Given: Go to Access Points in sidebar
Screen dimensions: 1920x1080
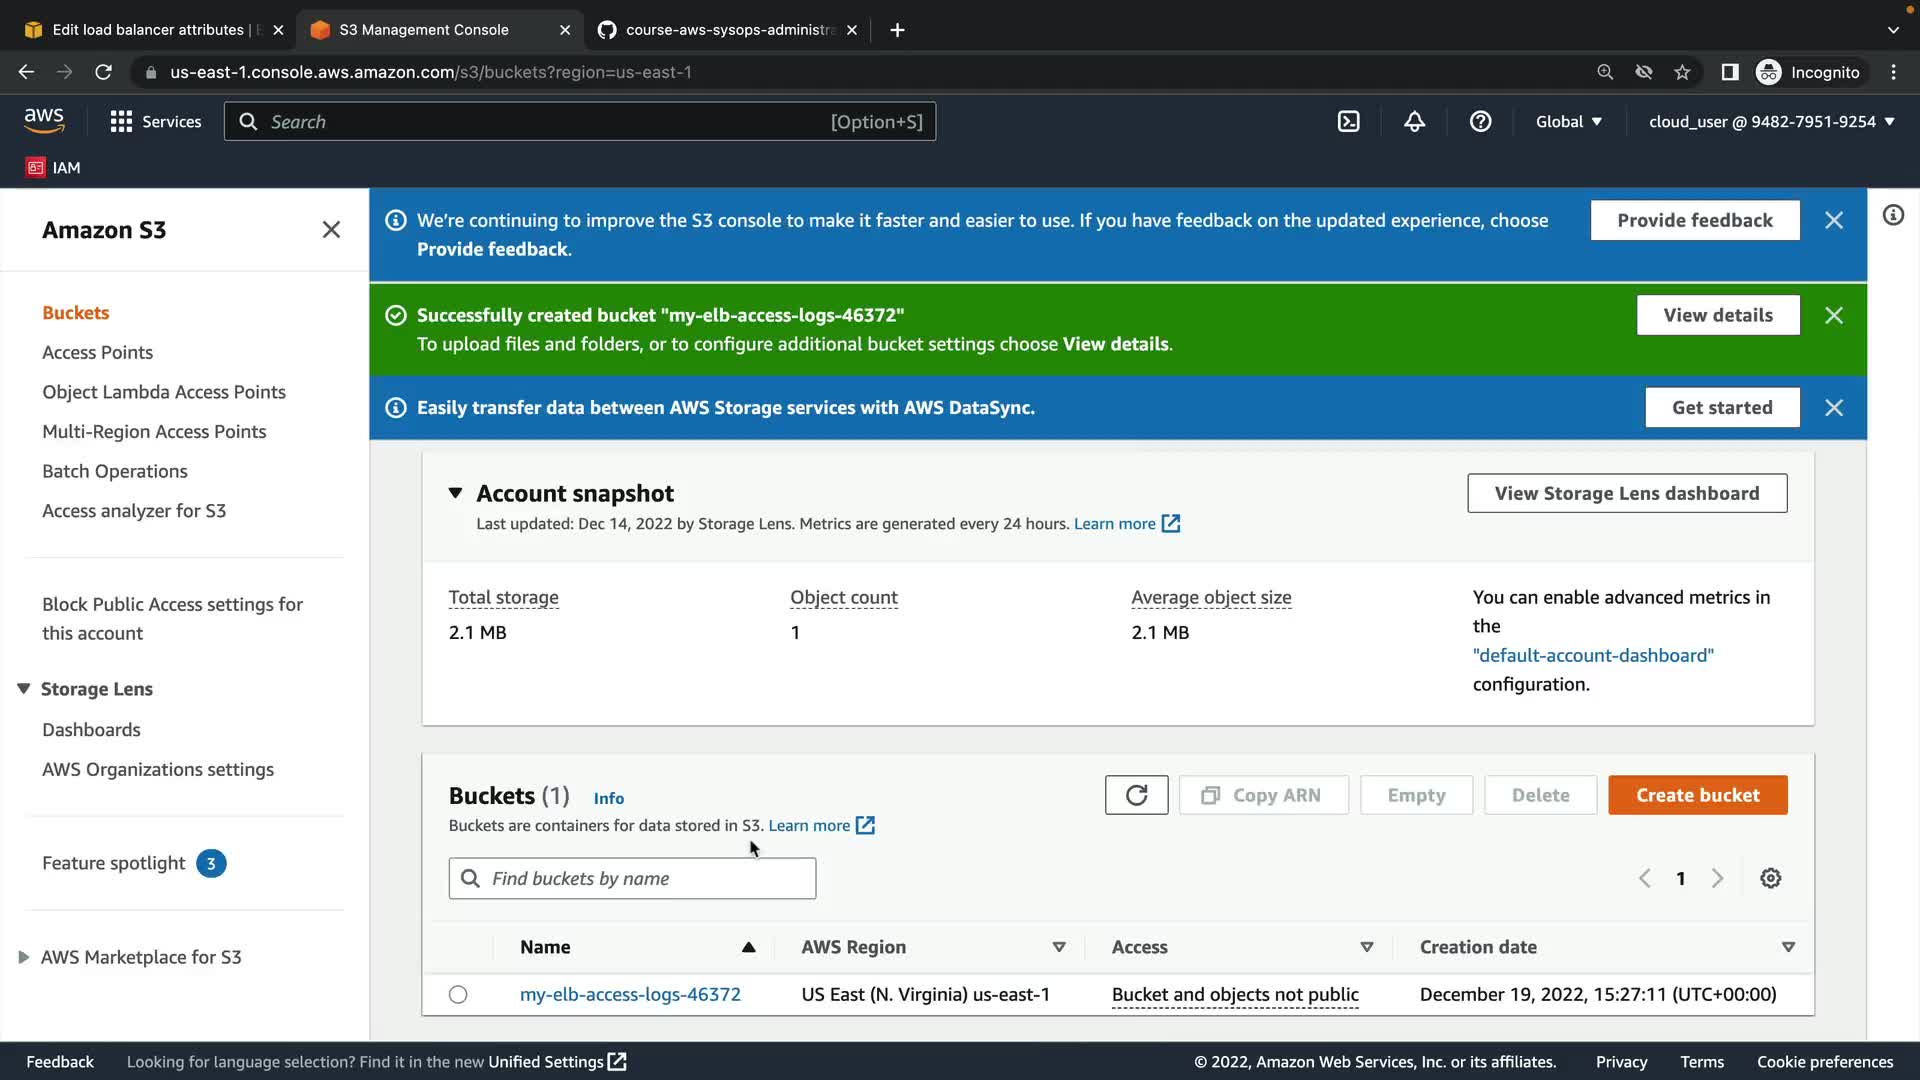Looking at the screenshot, I should pyautogui.click(x=97, y=352).
